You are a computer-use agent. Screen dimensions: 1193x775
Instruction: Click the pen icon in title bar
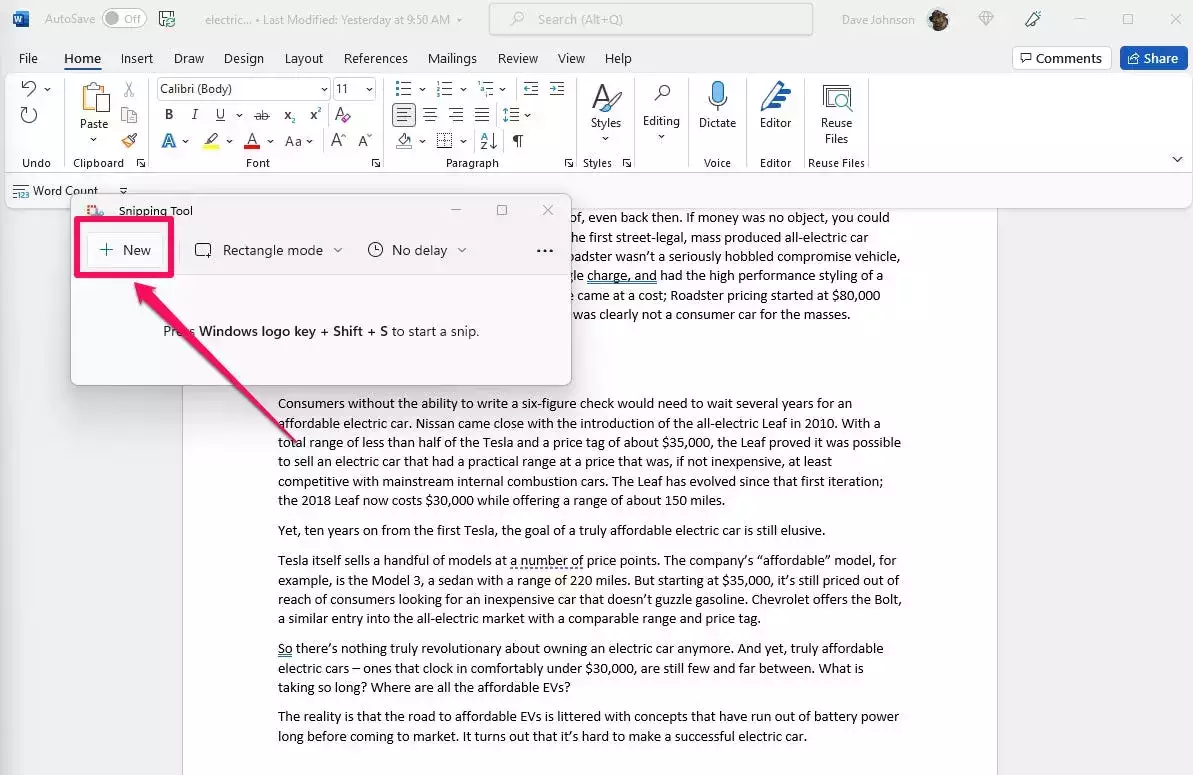click(1032, 19)
